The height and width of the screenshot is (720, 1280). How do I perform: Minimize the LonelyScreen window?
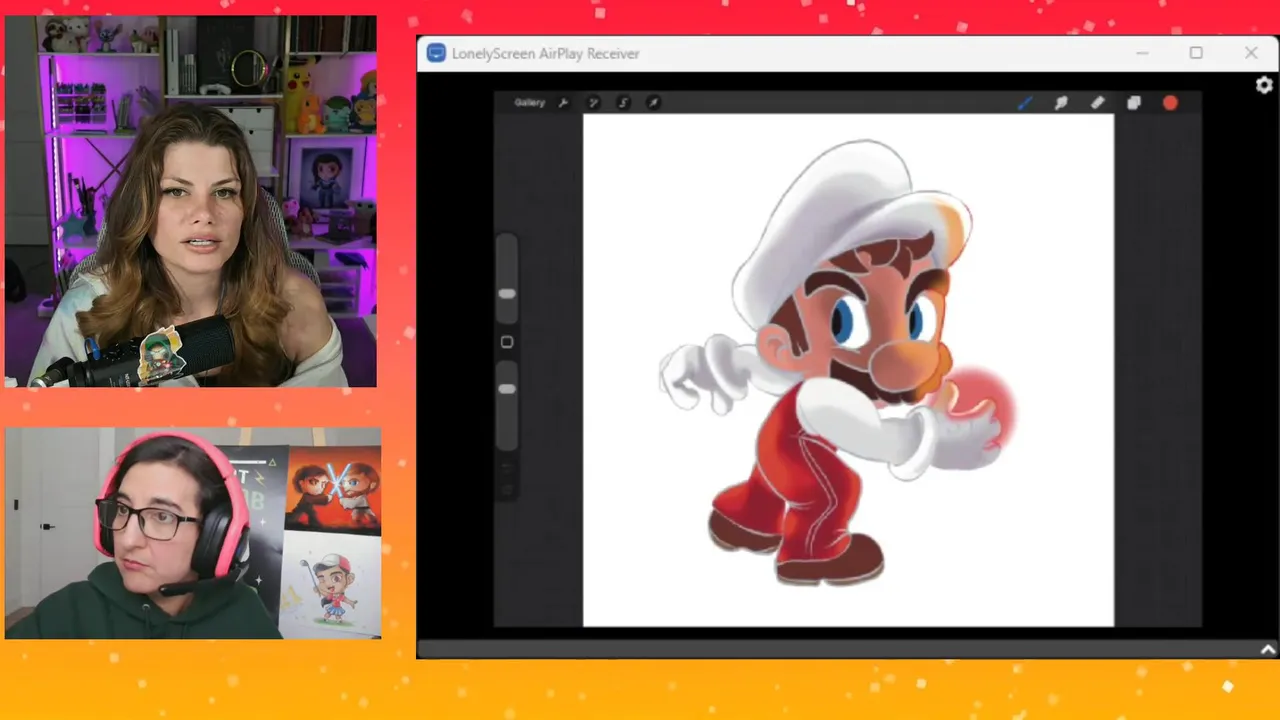point(1142,53)
